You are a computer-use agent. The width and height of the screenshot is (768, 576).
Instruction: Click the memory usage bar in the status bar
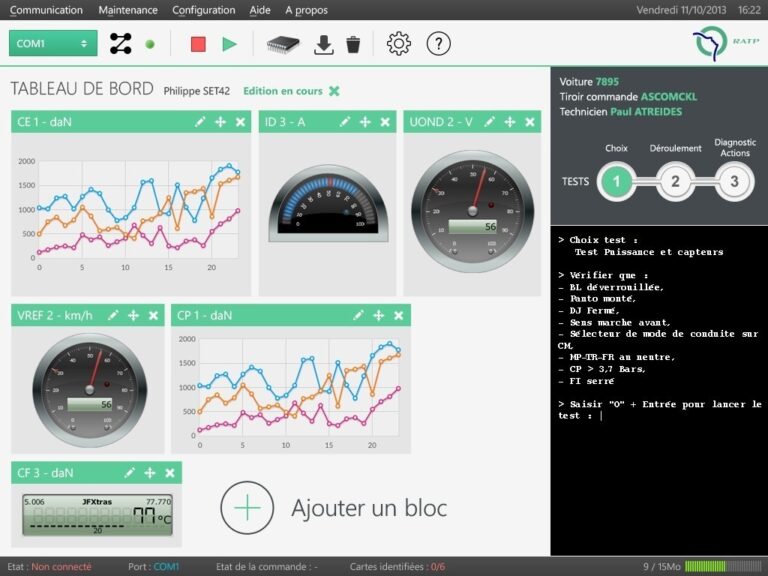[723, 567]
